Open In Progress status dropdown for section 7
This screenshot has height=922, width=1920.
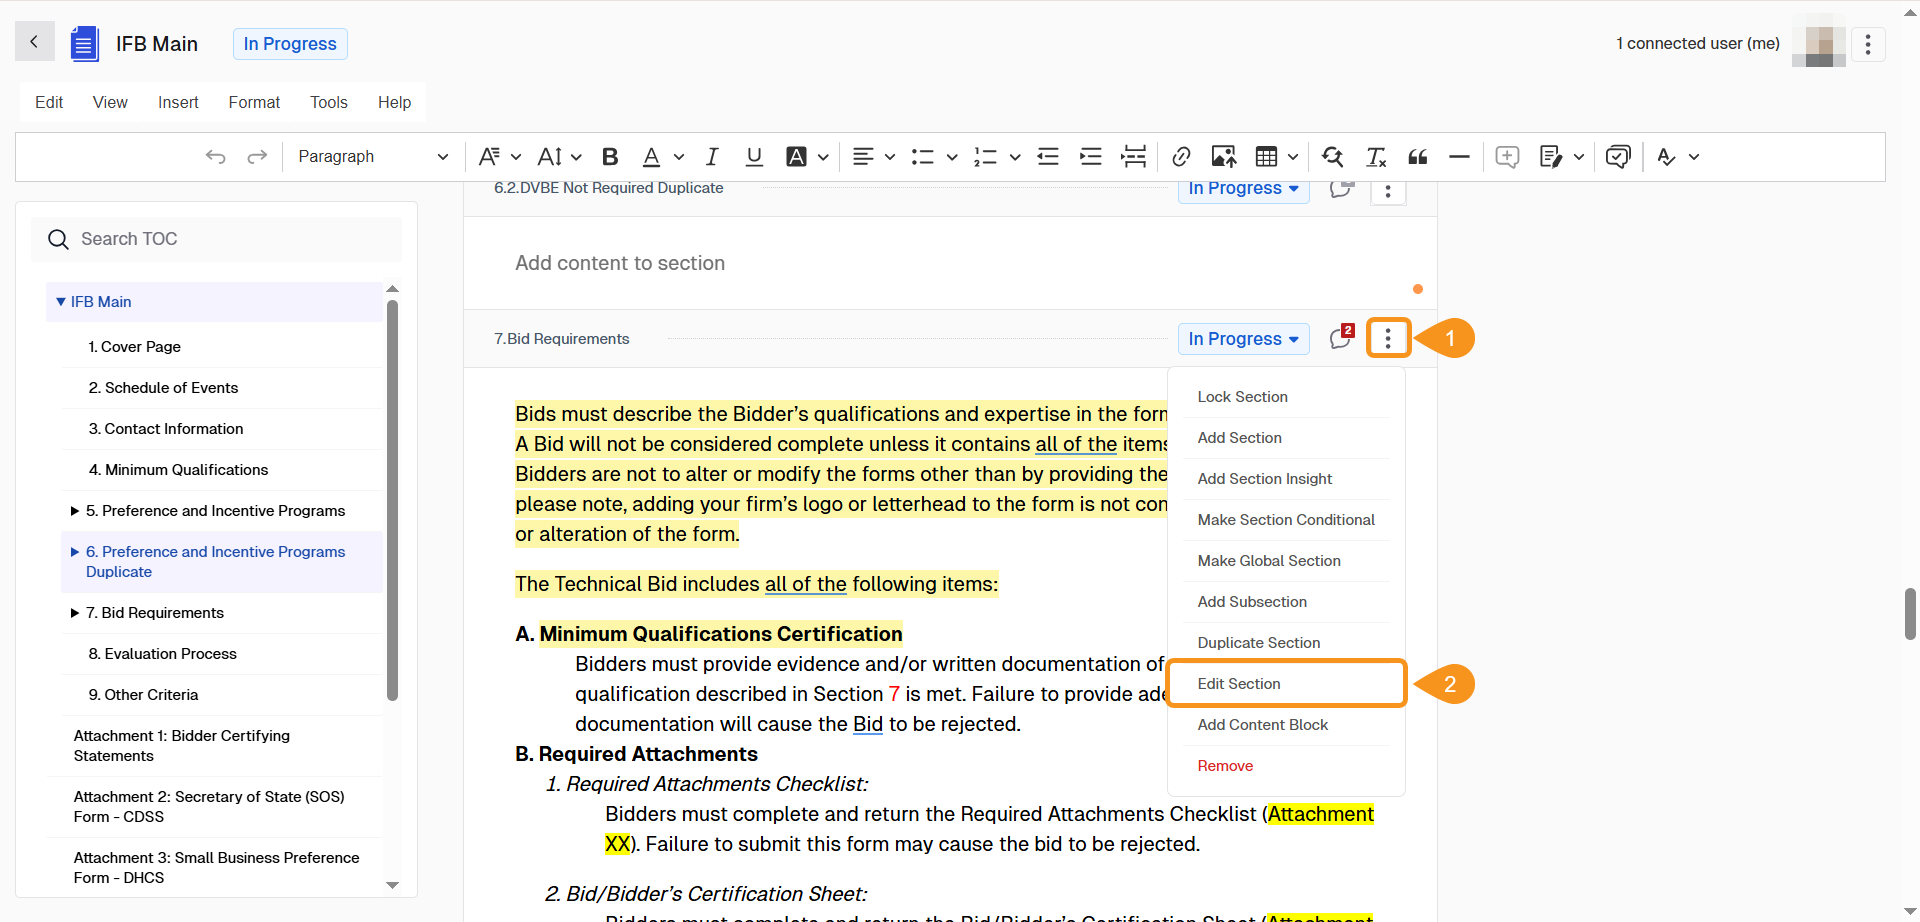coord(1243,339)
